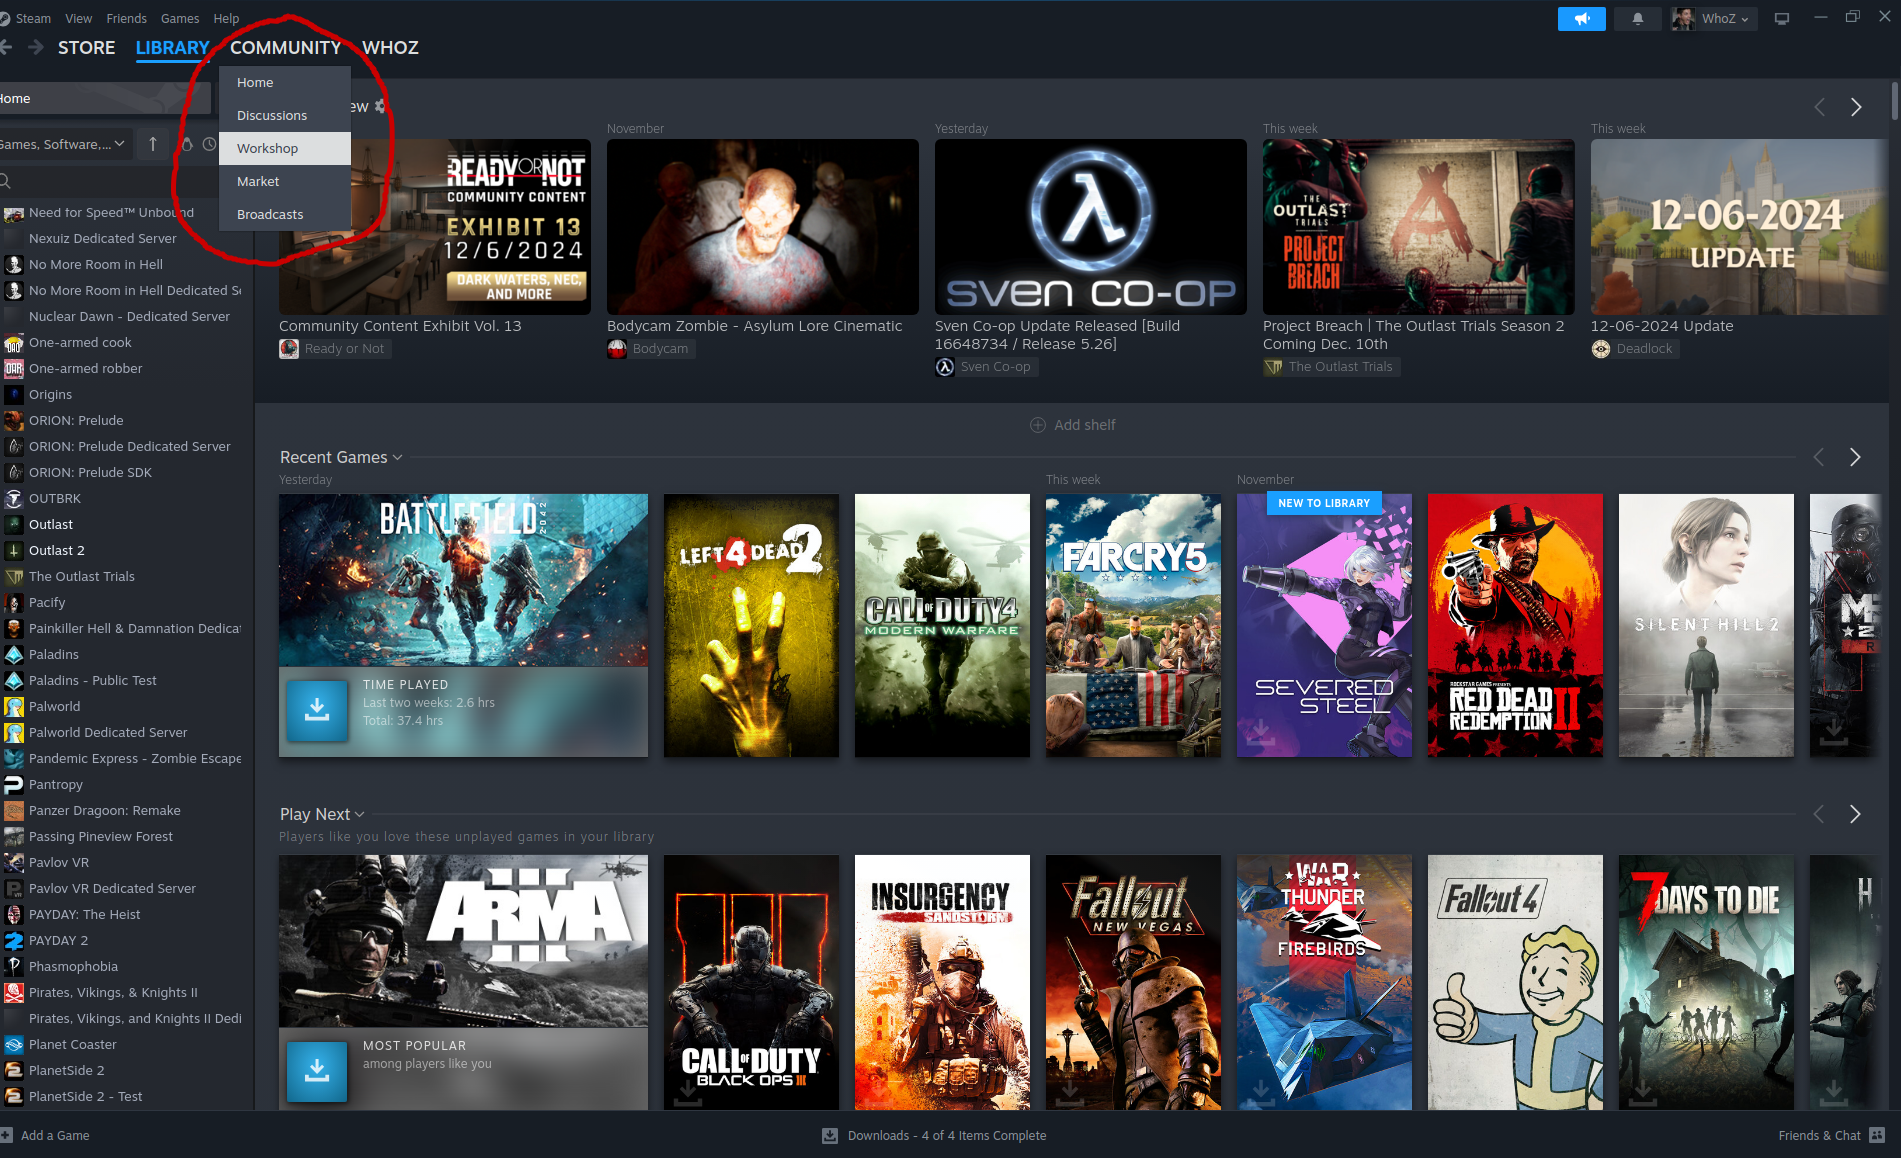
Task: Next page arrow in Play Next shelf
Action: [x=1855, y=814]
